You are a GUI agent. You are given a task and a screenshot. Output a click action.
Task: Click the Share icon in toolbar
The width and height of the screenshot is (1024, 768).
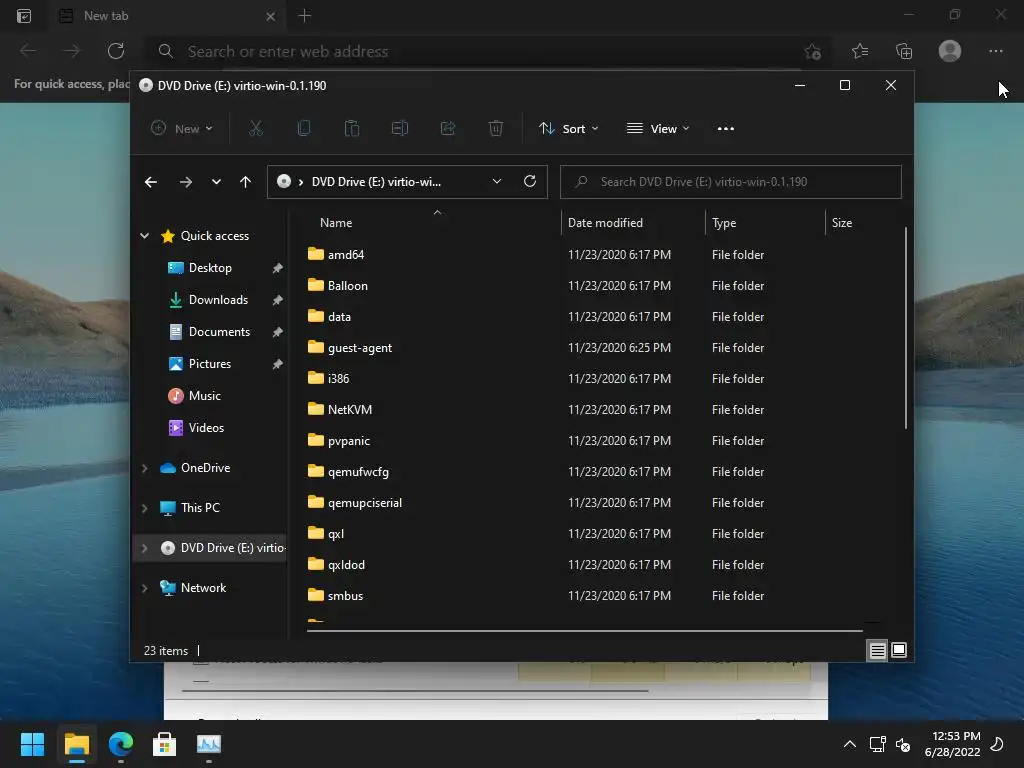(448, 129)
